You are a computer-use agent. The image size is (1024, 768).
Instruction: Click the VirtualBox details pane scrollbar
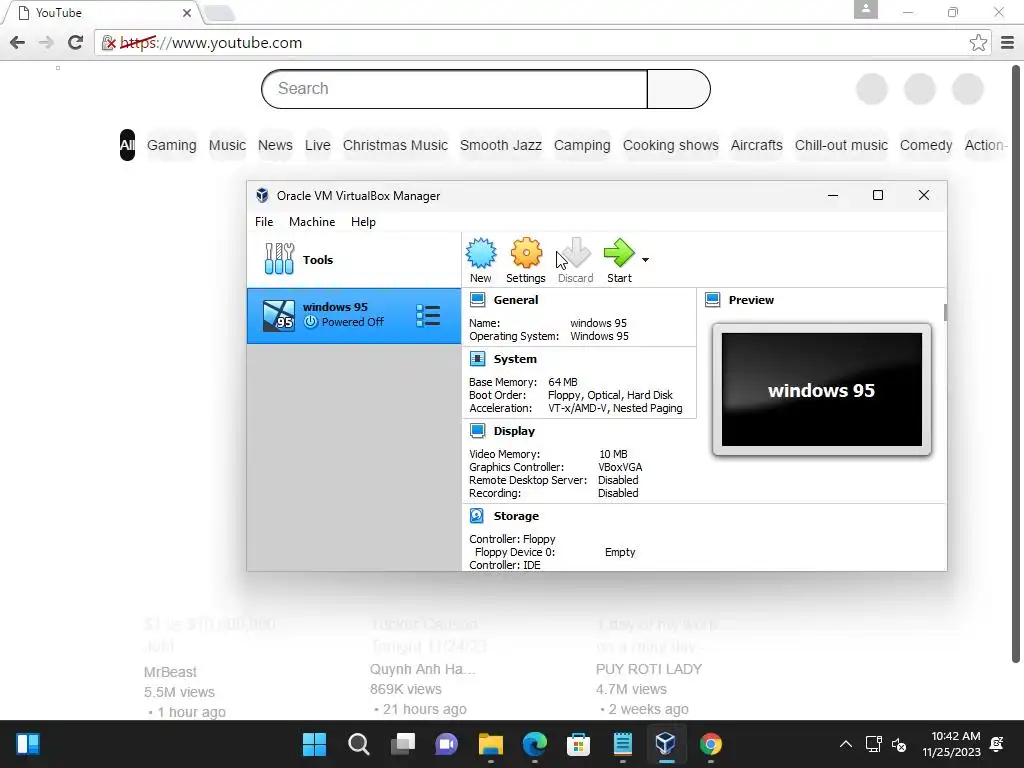(944, 312)
